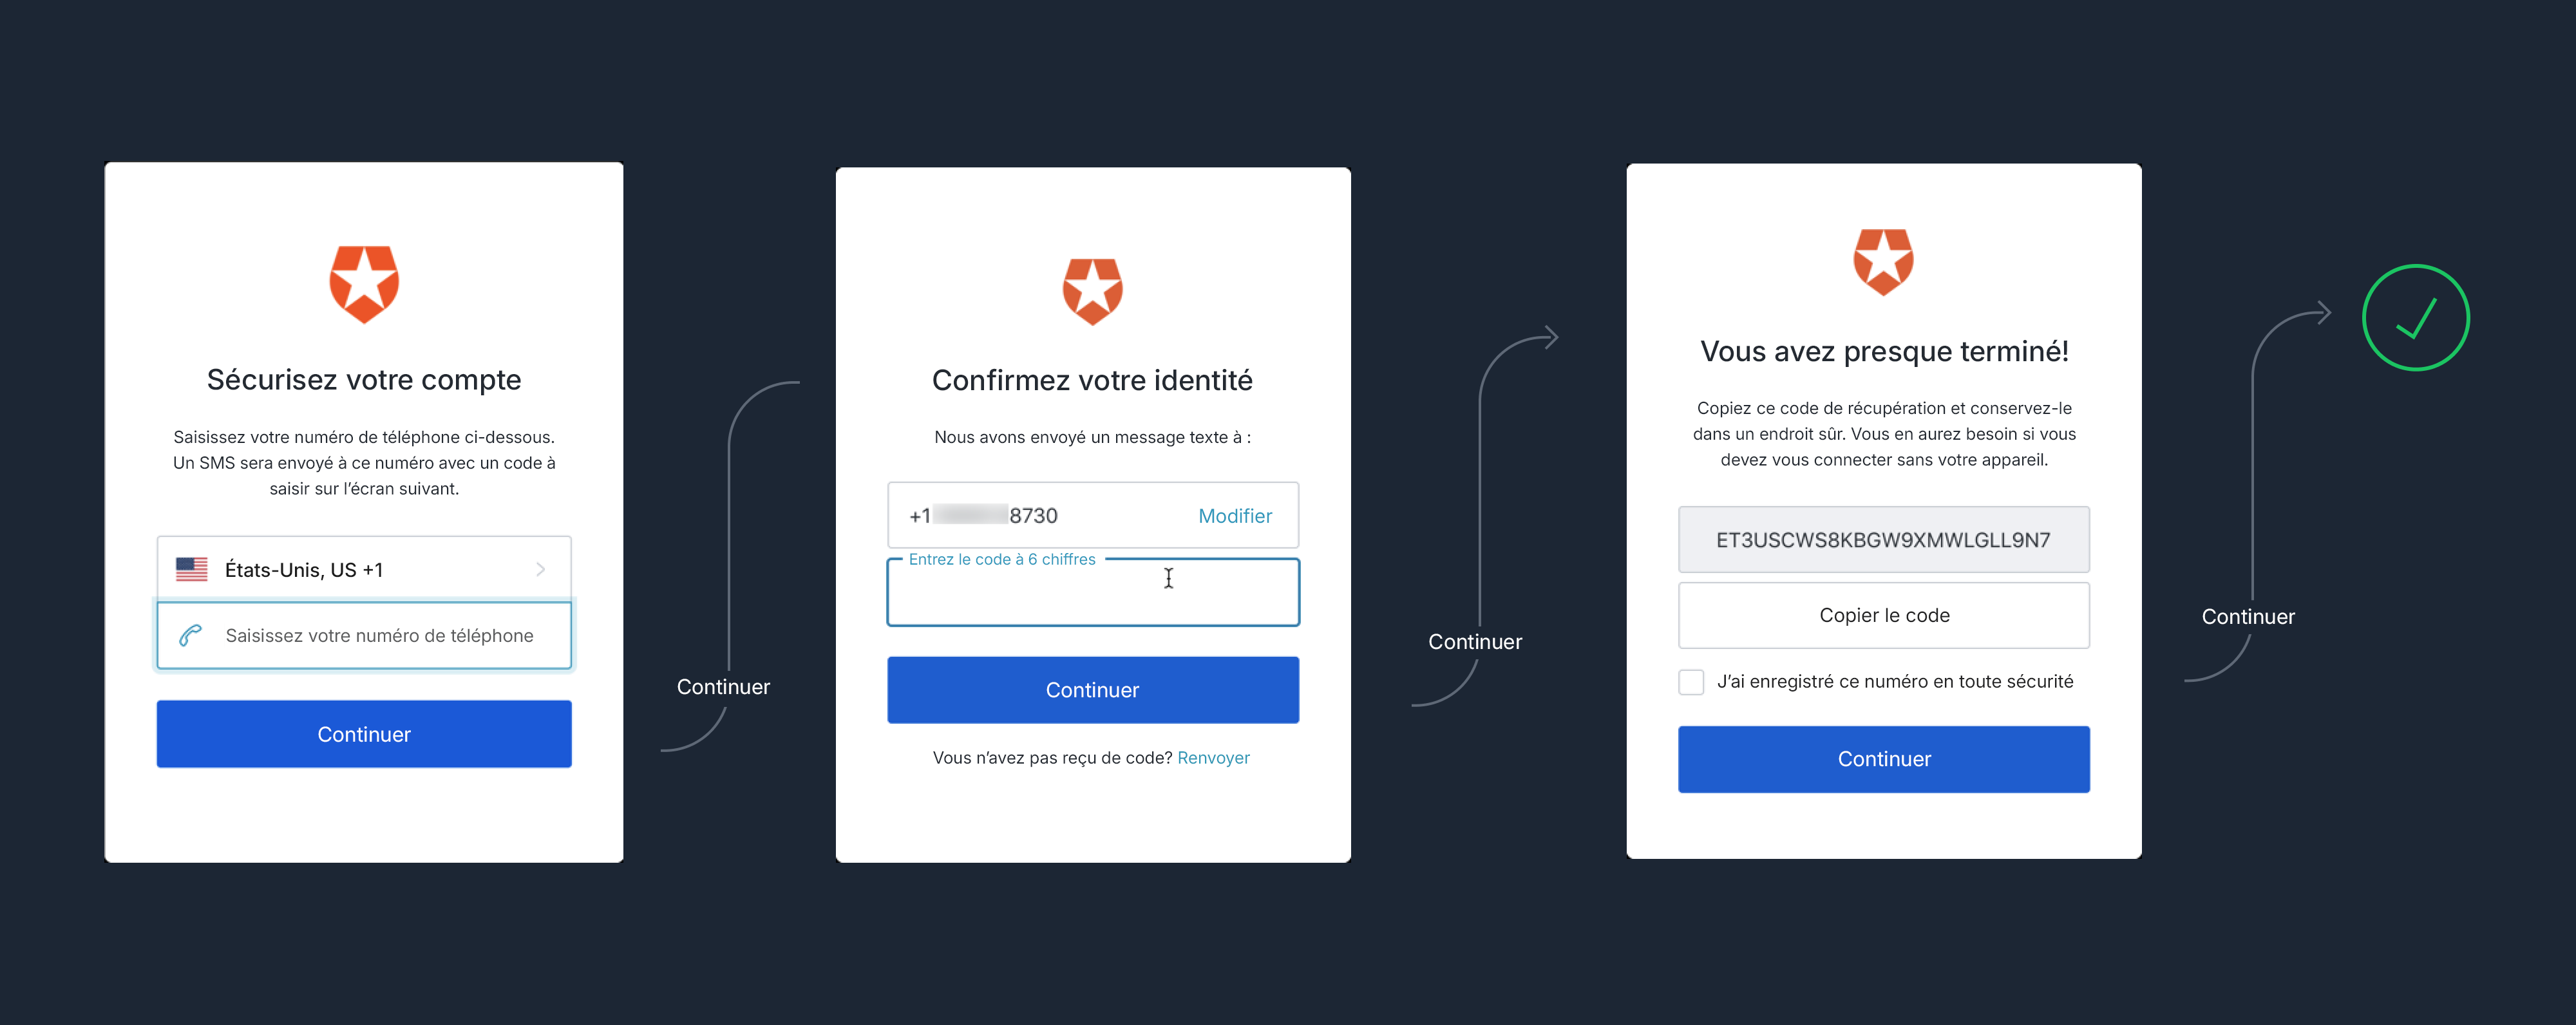The width and height of the screenshot is (2576, 1025).
Task: Click Continuer on 'Sécurisez votre compte'
Action: [363, 733]
